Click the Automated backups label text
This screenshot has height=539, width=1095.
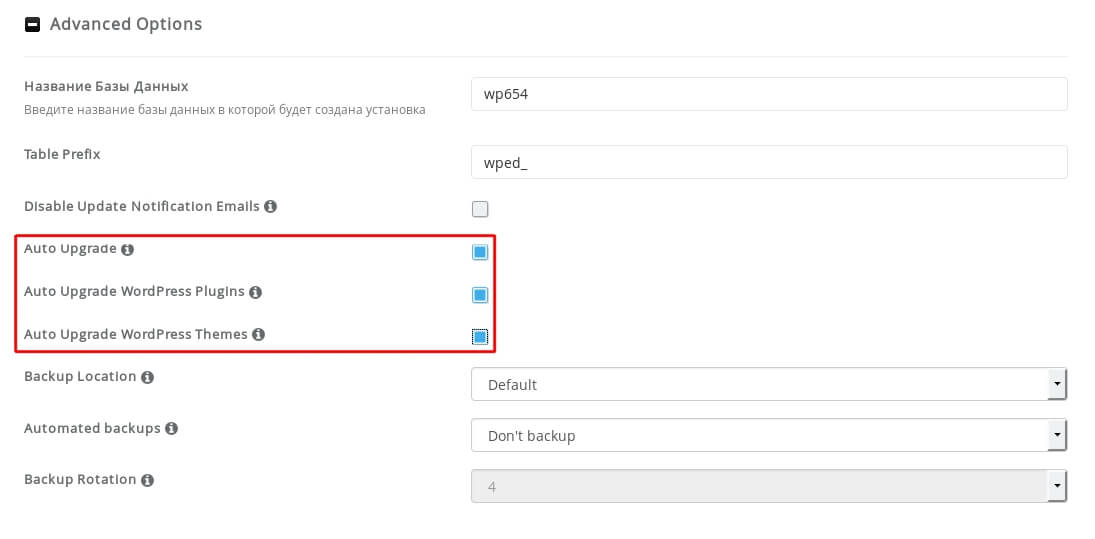coord(92,428)
